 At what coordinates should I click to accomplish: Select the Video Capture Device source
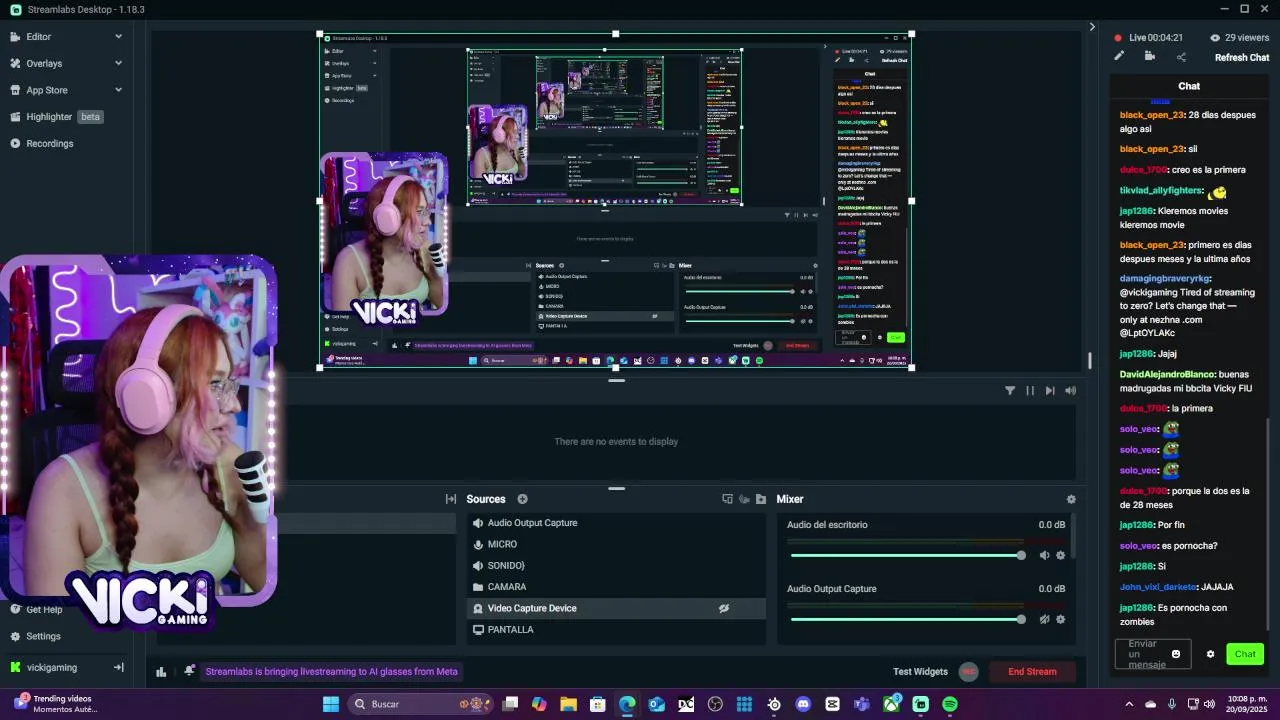click(616, 608)
